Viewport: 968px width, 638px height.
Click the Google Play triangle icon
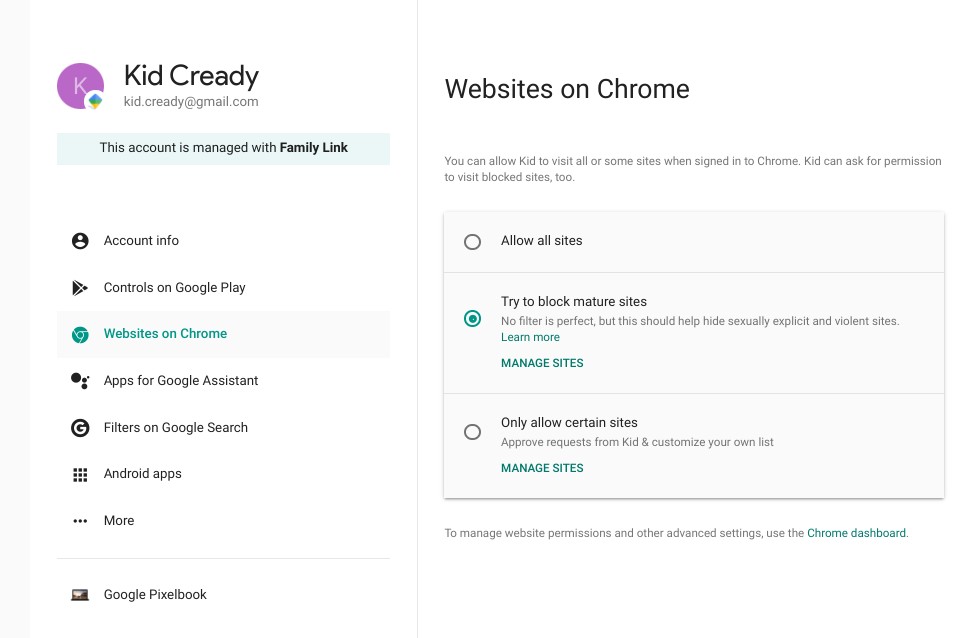tap(80, 288)
